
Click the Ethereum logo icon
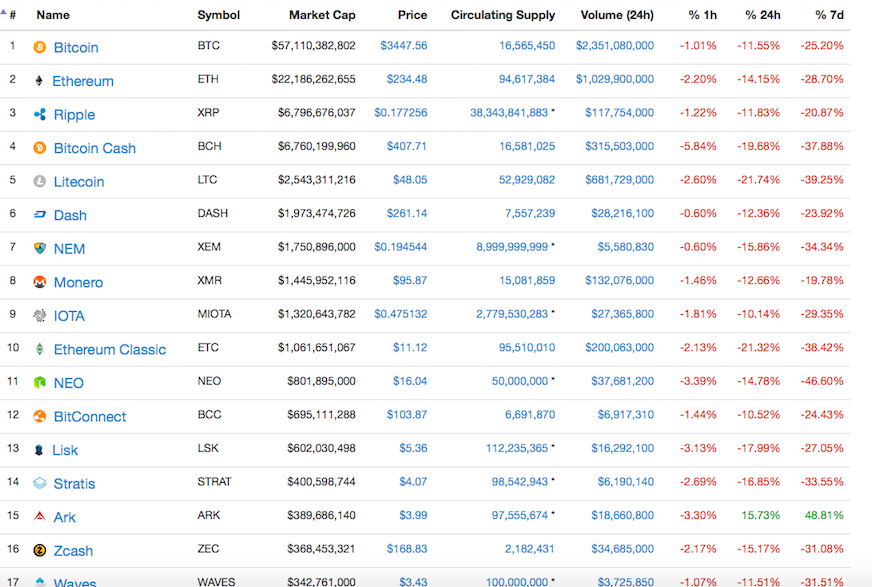(39, 81)
